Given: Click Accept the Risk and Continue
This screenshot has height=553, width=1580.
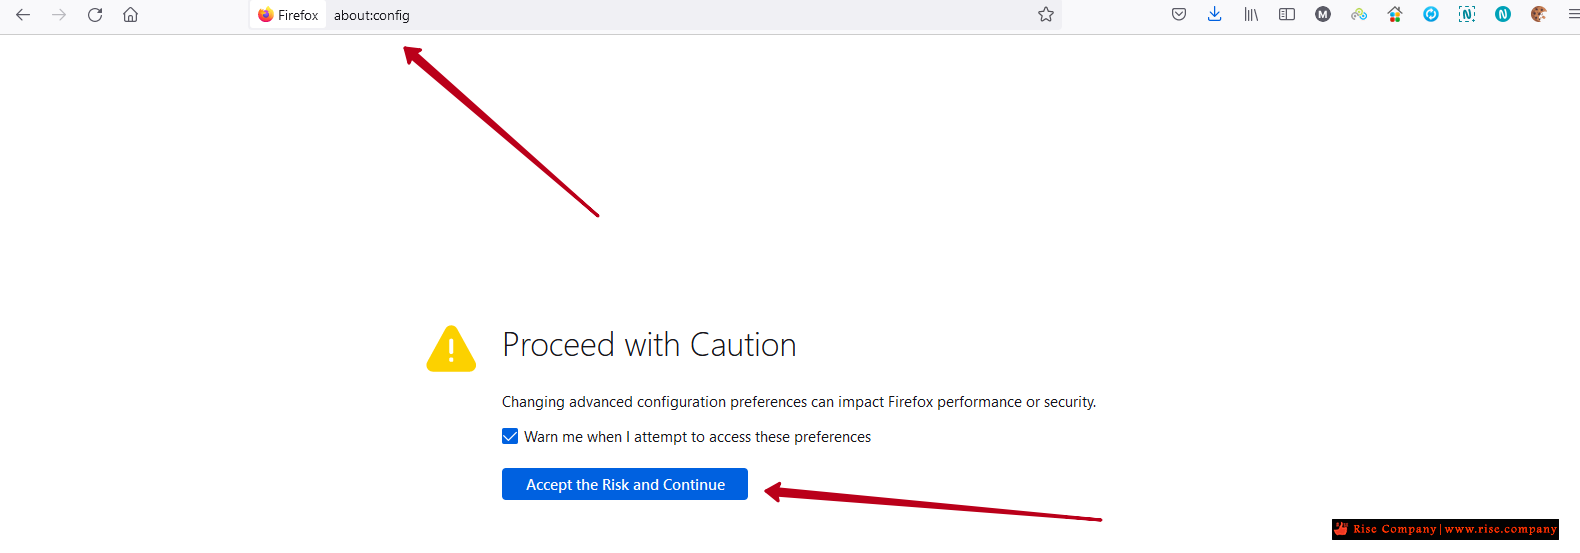Looking at the screenshot, I should click(x=625, y=484).
